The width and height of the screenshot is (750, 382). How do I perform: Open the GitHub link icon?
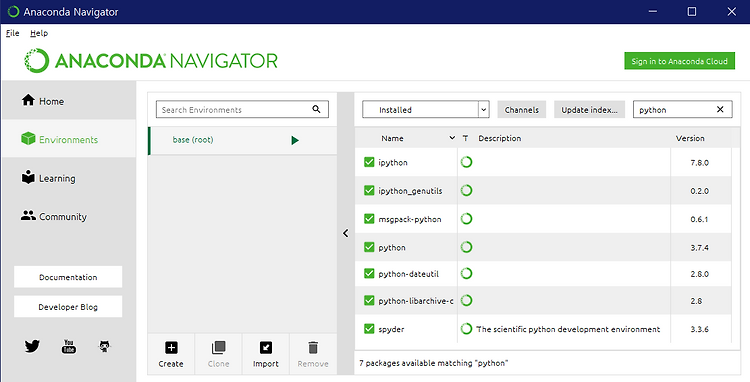click(105, 346)
